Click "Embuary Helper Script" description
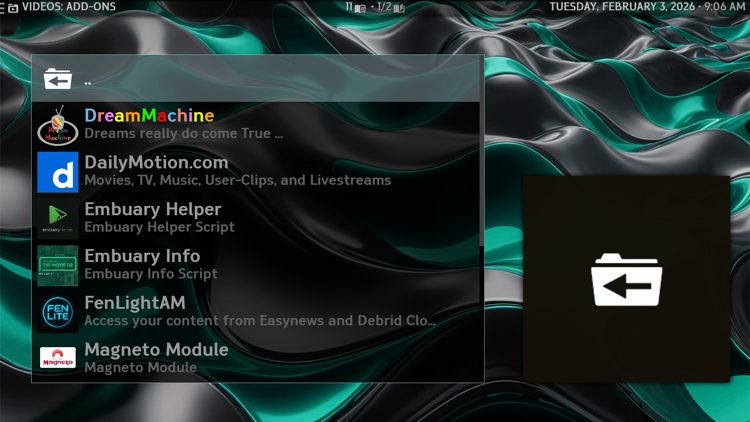This screenshot has width=750, height=422. [159, 227]
